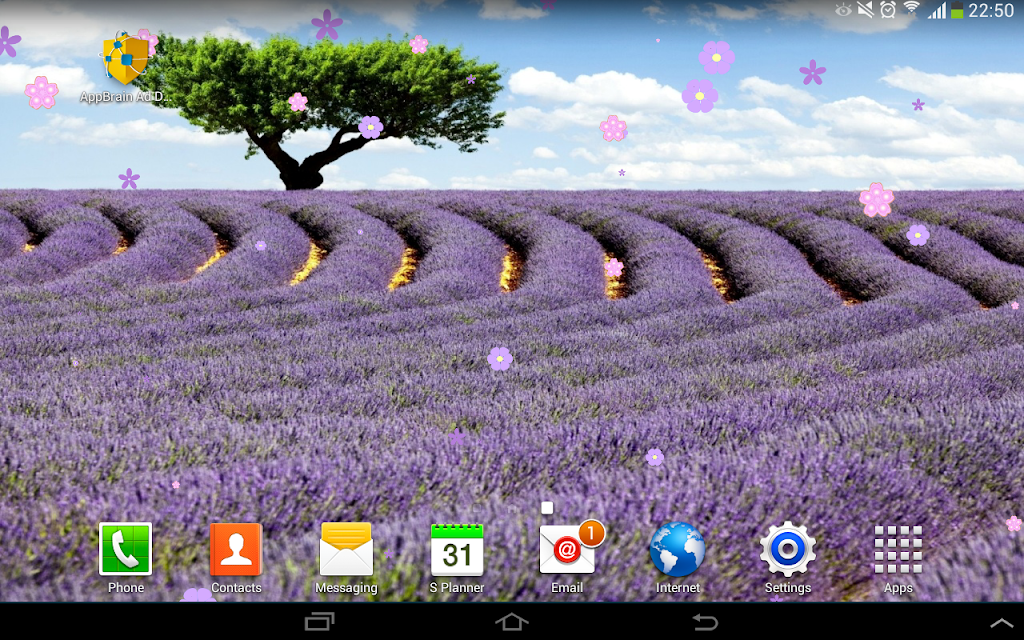
Task: Expand the bottom-bar up arrow tray
Action: (1000, 624)
